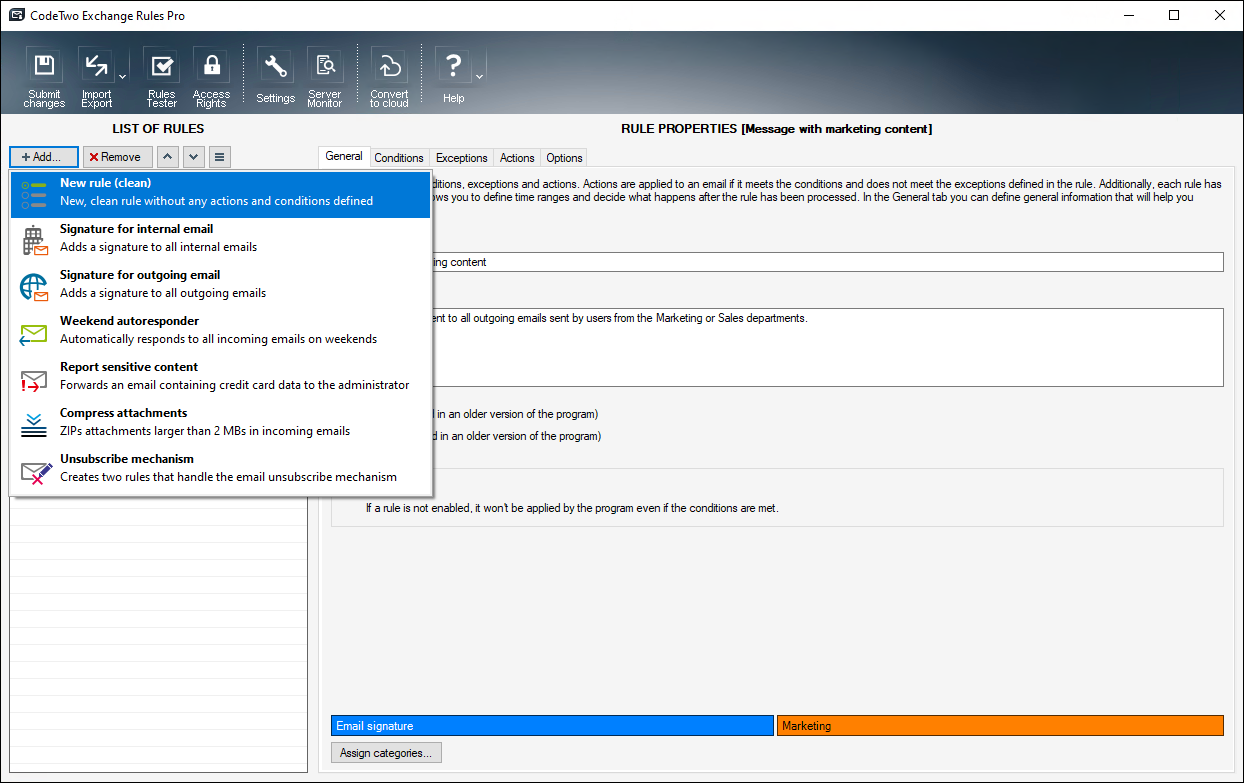Switch to the Options tab

pos(564,158)
